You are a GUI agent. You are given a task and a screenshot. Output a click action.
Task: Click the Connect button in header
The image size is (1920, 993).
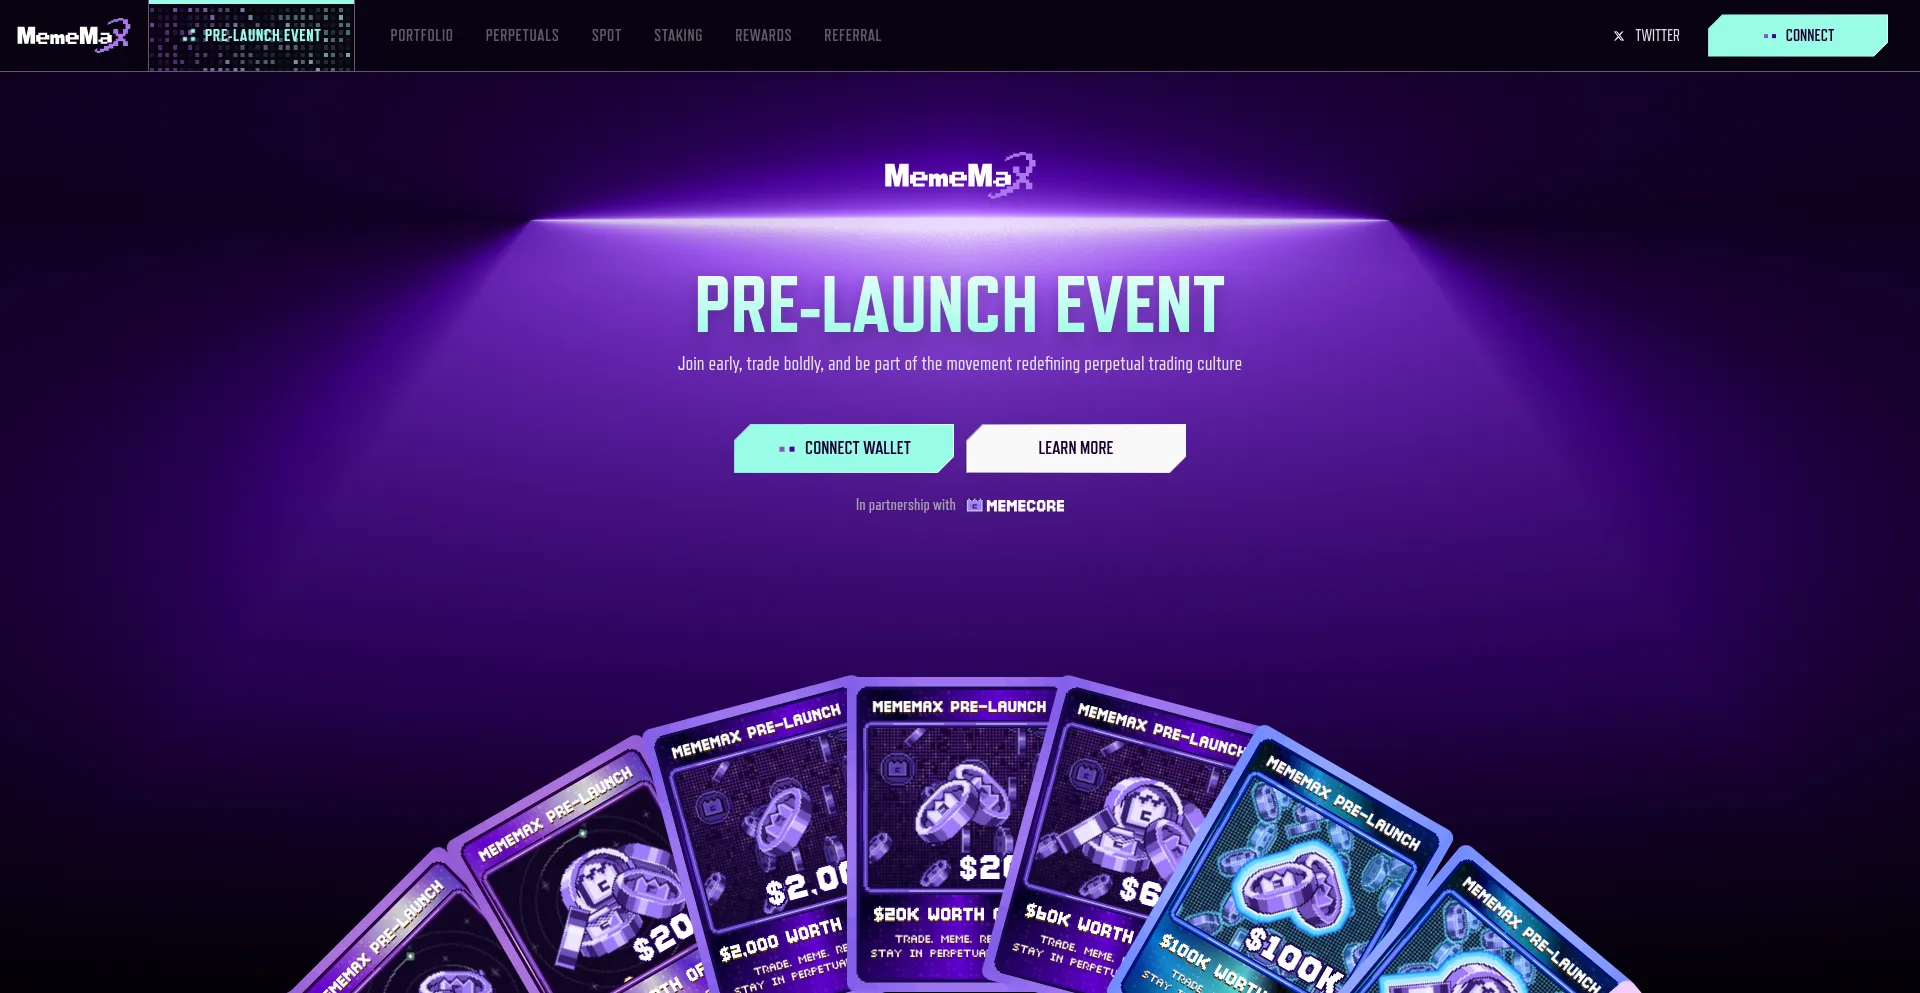[x=1798, y=36]
